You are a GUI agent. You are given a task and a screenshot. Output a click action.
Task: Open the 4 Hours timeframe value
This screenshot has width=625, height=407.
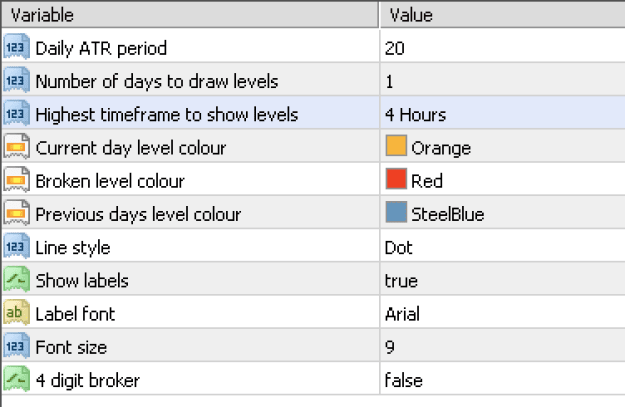[x=415, y=115]
